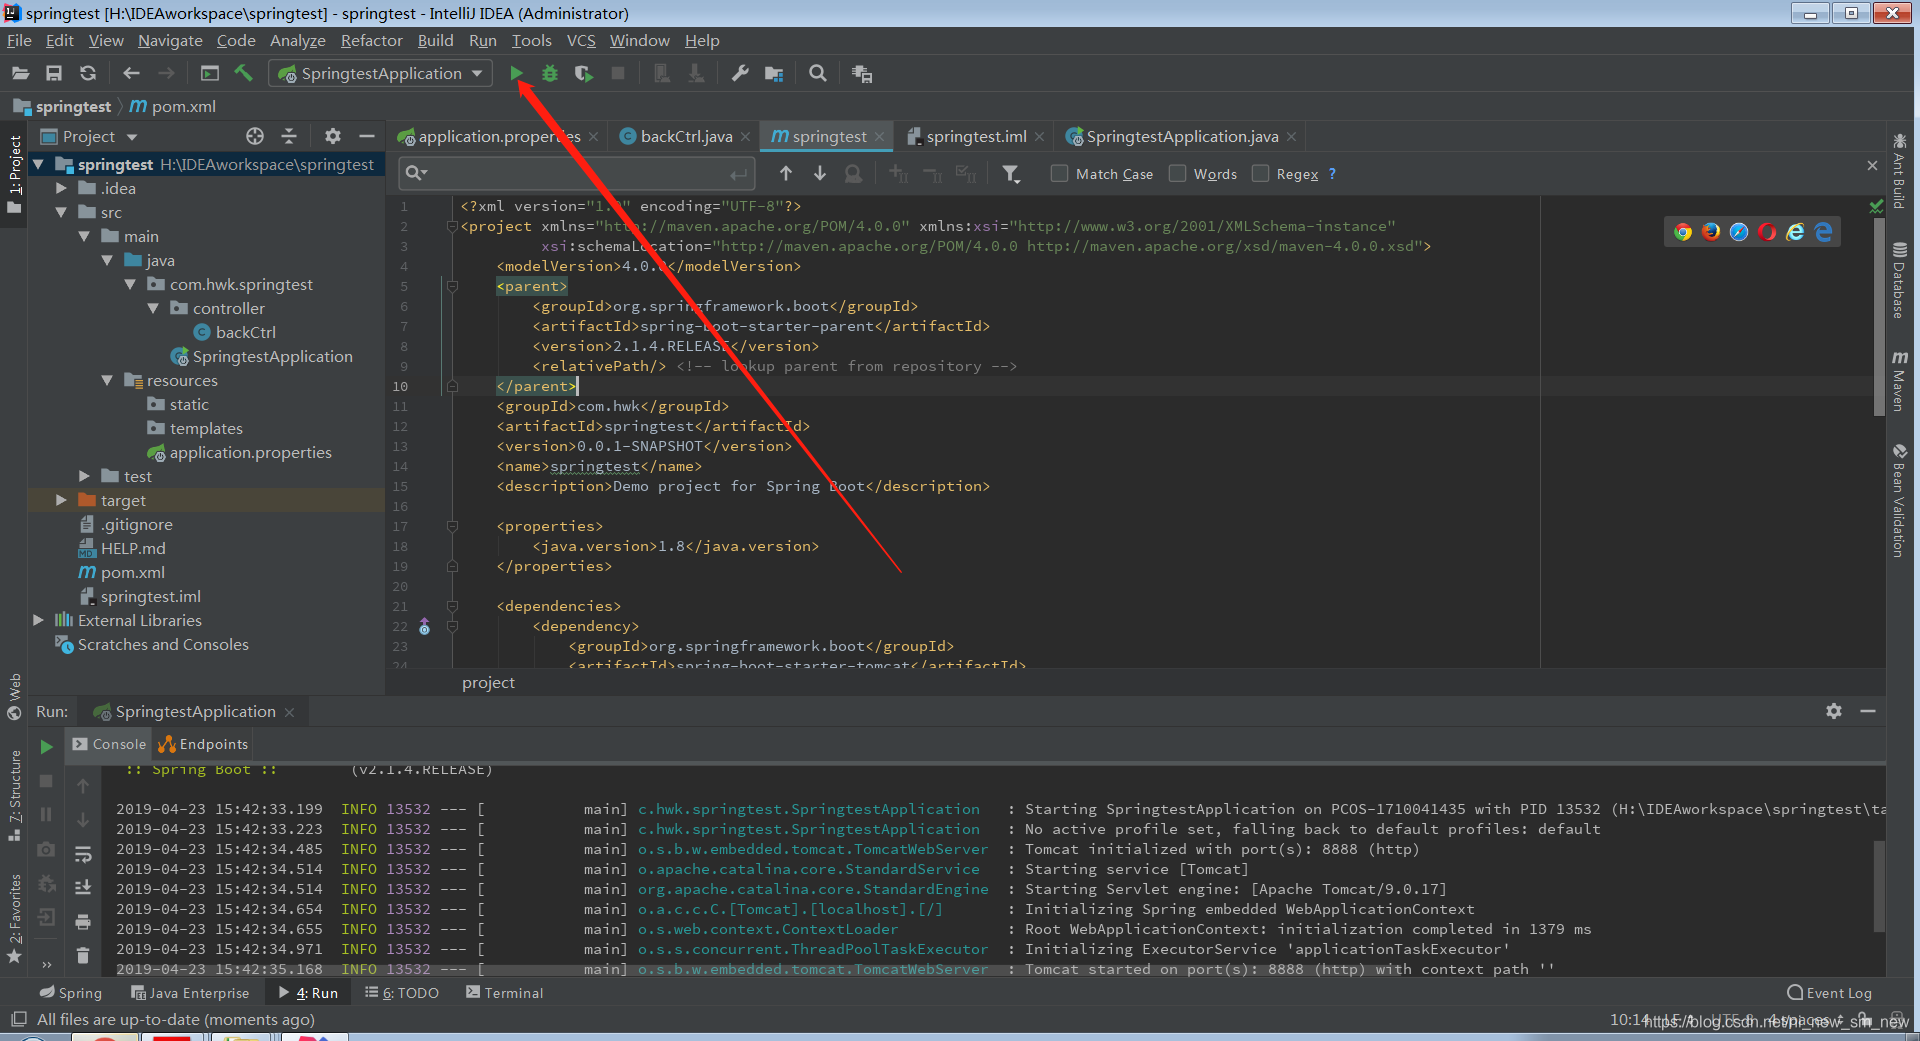Open in Firefox browser icon

tap(1711, 232)
